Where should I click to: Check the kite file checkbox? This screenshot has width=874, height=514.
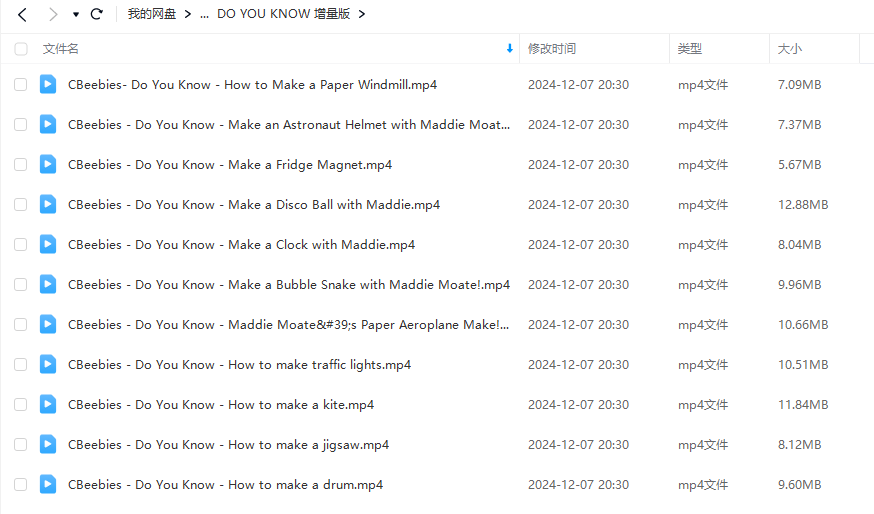coord(21,405)
